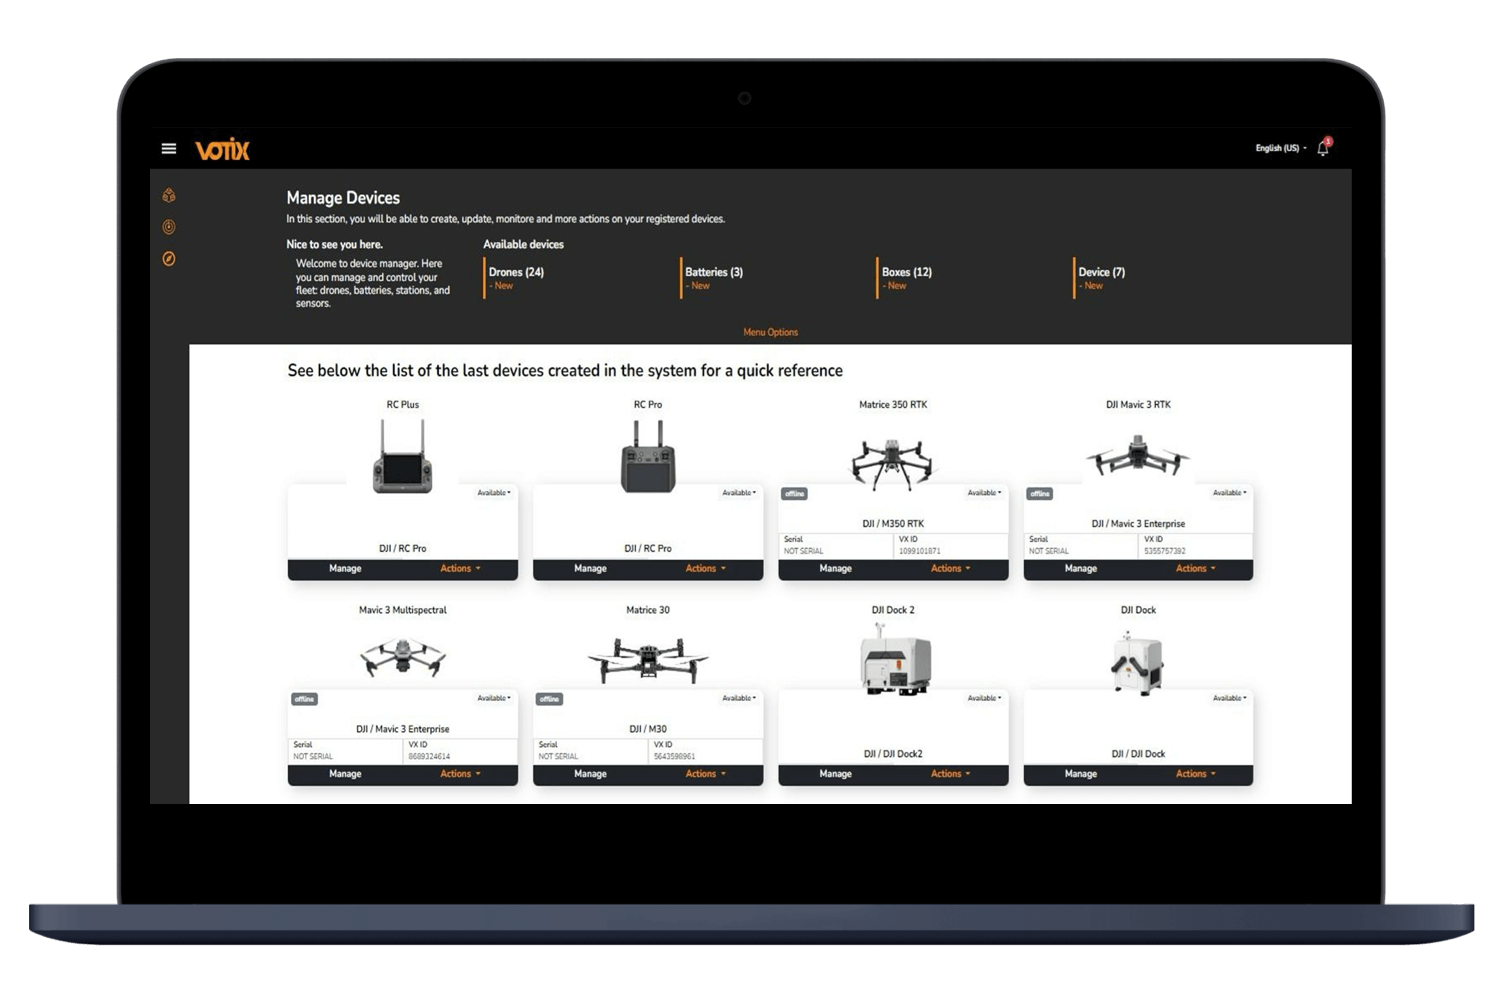
Task: Click the VOTIX logo
Action: (x=222, y=149)
